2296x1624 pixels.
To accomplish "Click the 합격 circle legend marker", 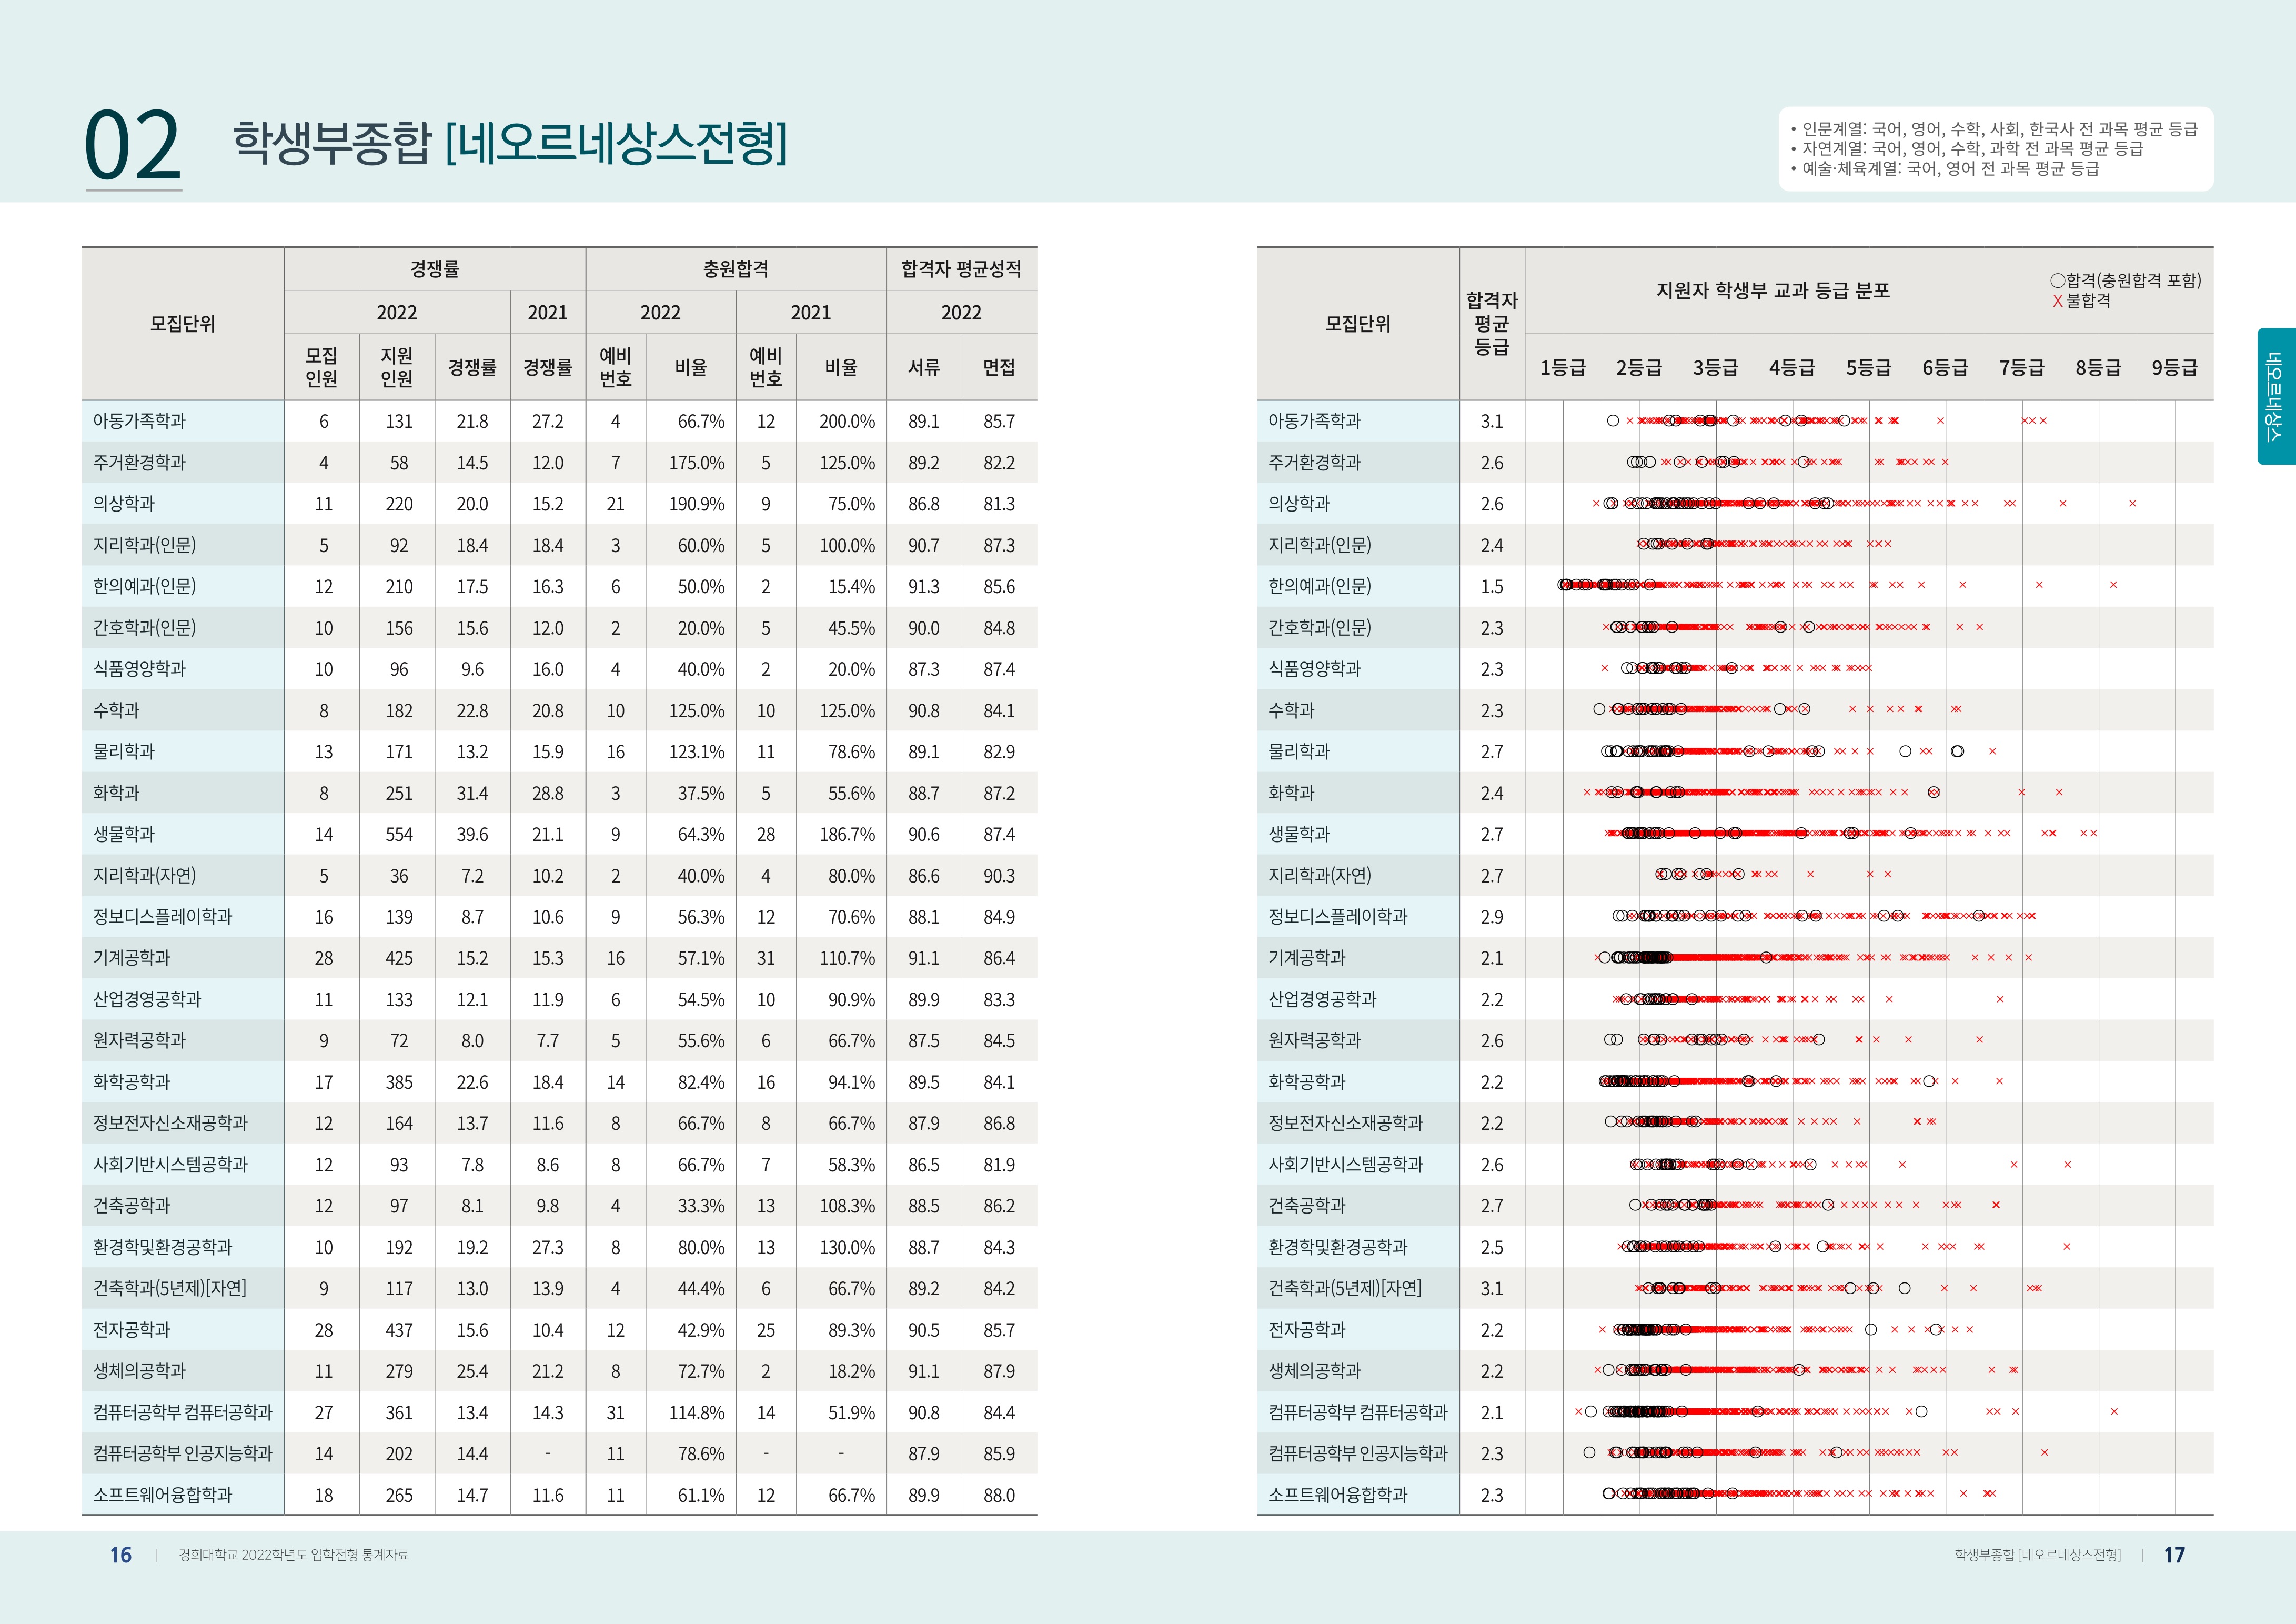I will [x=2057, y=281].
